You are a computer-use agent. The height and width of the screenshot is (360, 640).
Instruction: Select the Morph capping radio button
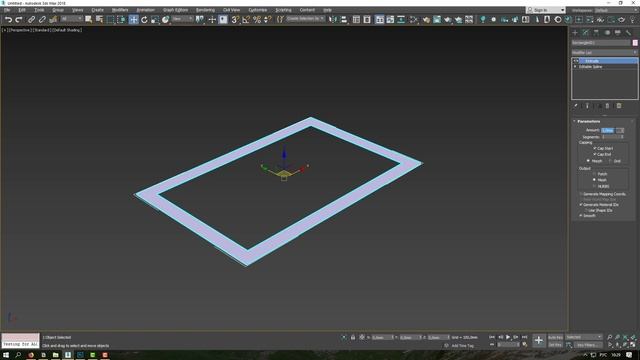point(588,161)
